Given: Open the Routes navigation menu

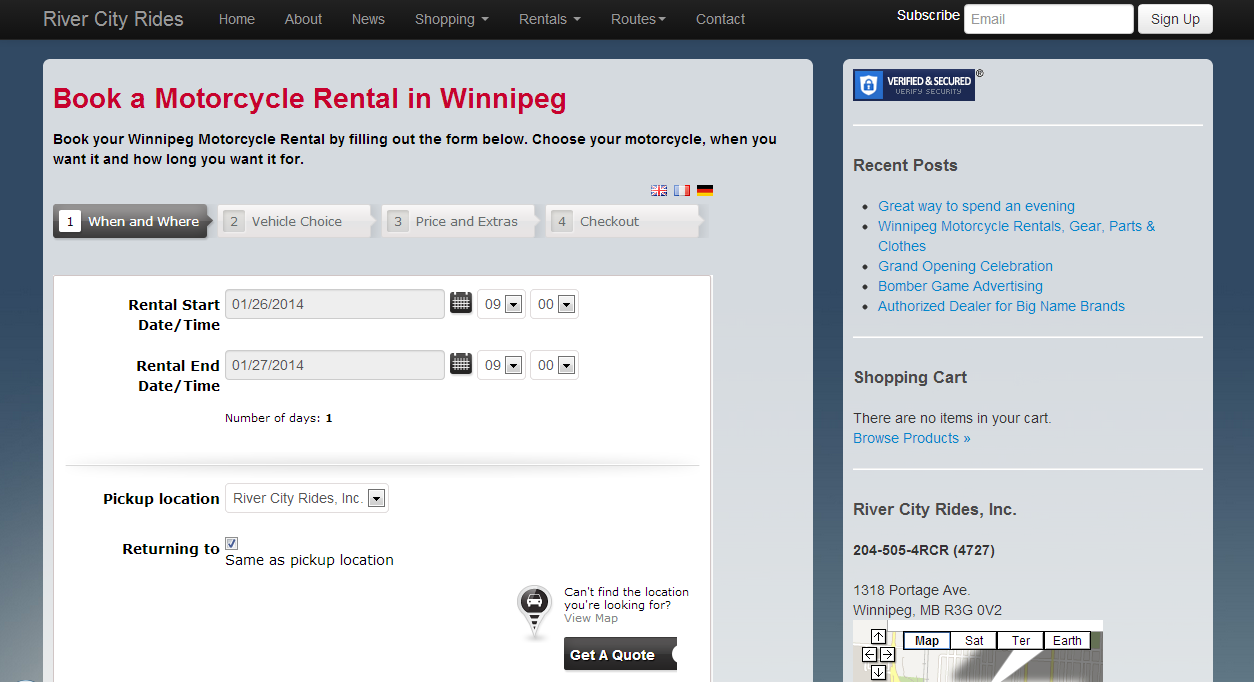Looking at the screenshot, I should click(x=638, y=19).
